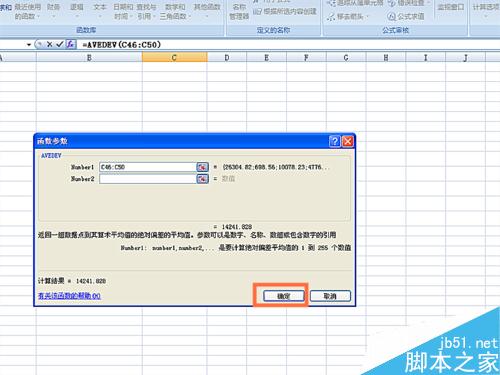
Task: Open the Date and Time functions dropdown
Action: 123,11
